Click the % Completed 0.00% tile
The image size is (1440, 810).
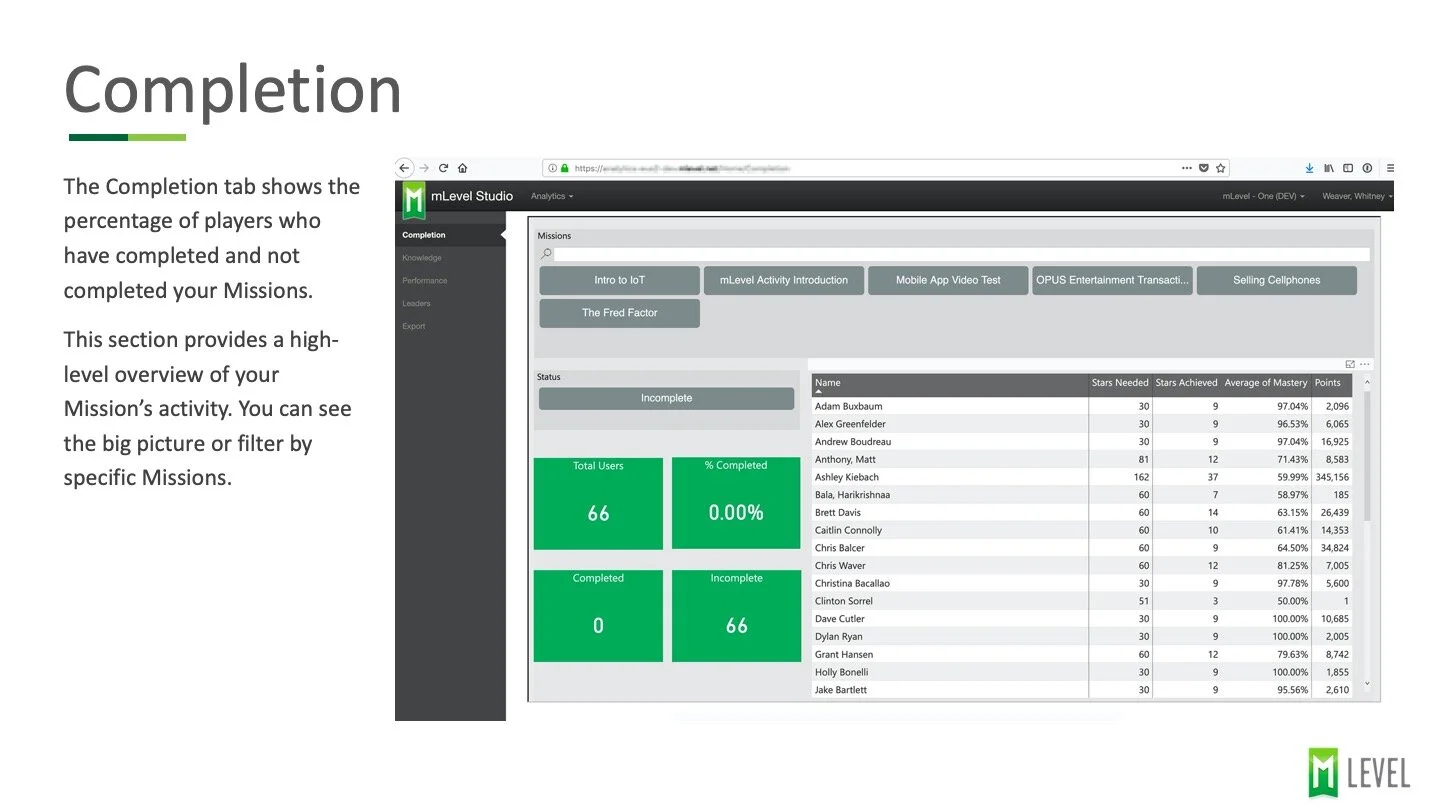pos(736,504)
